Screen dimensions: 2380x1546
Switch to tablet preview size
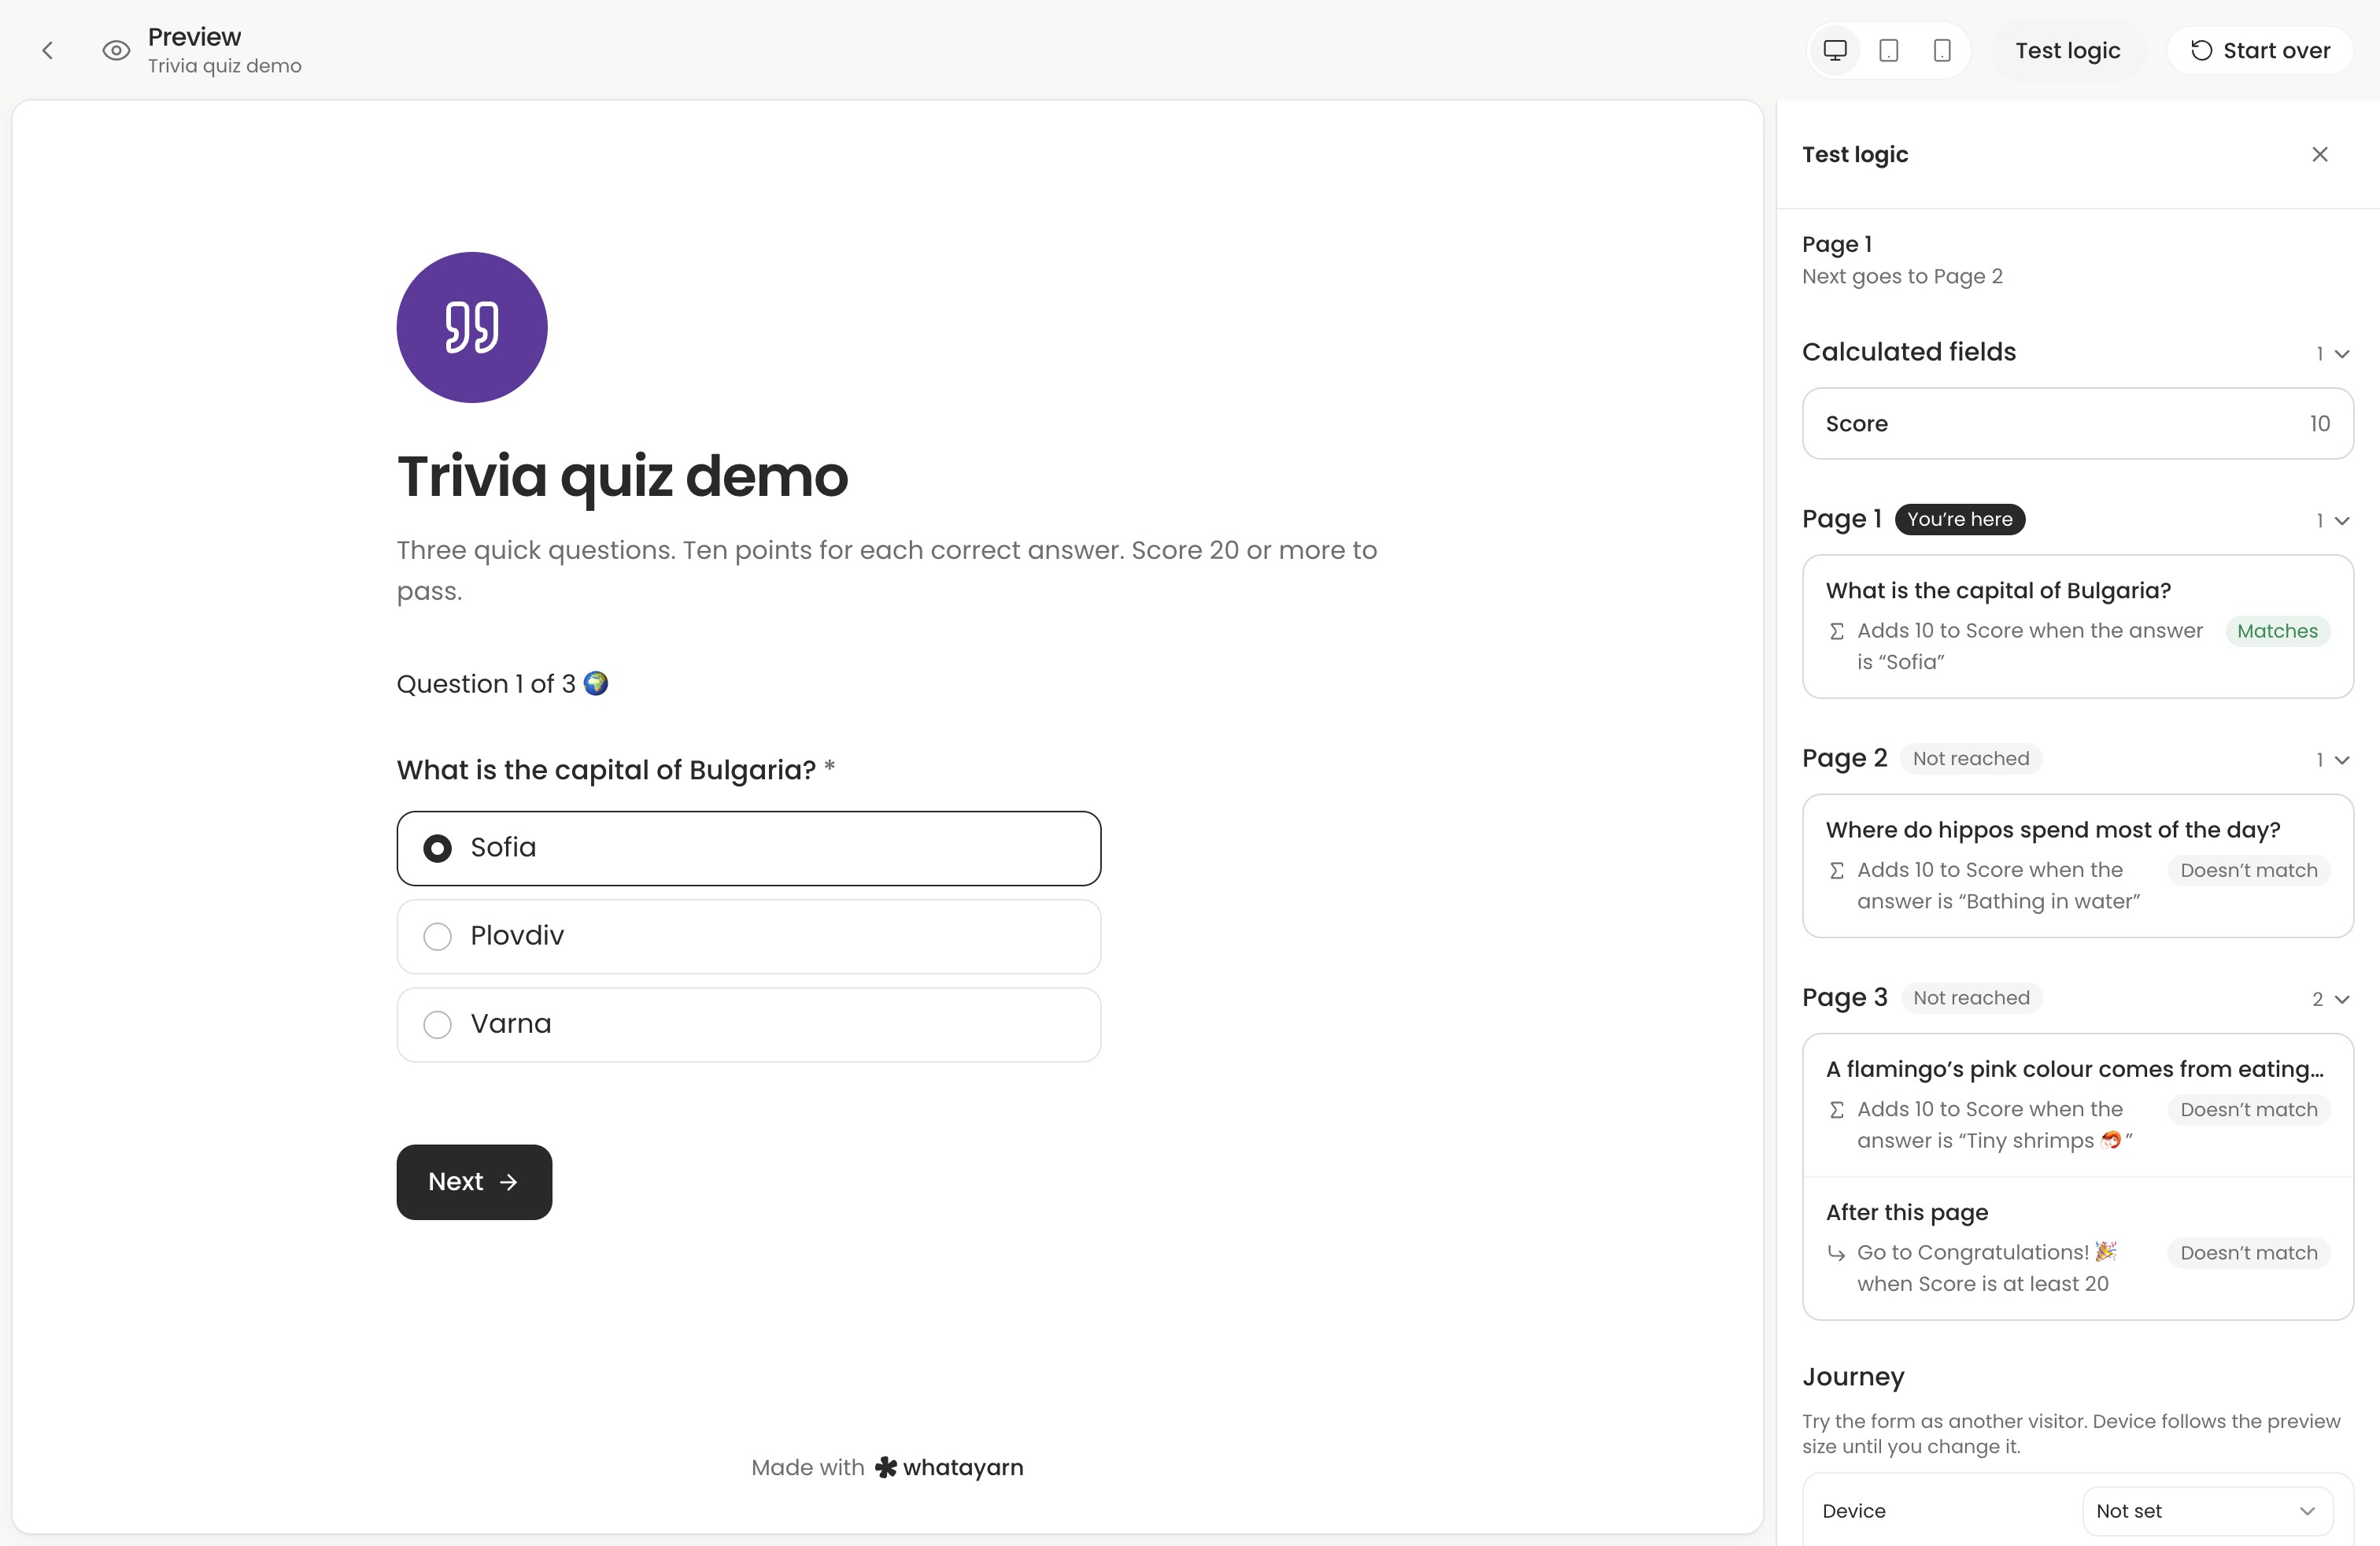click(x=1888, y=50)
